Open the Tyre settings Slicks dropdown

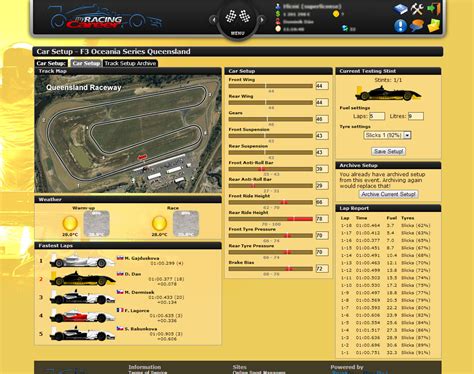coord(387,135)
